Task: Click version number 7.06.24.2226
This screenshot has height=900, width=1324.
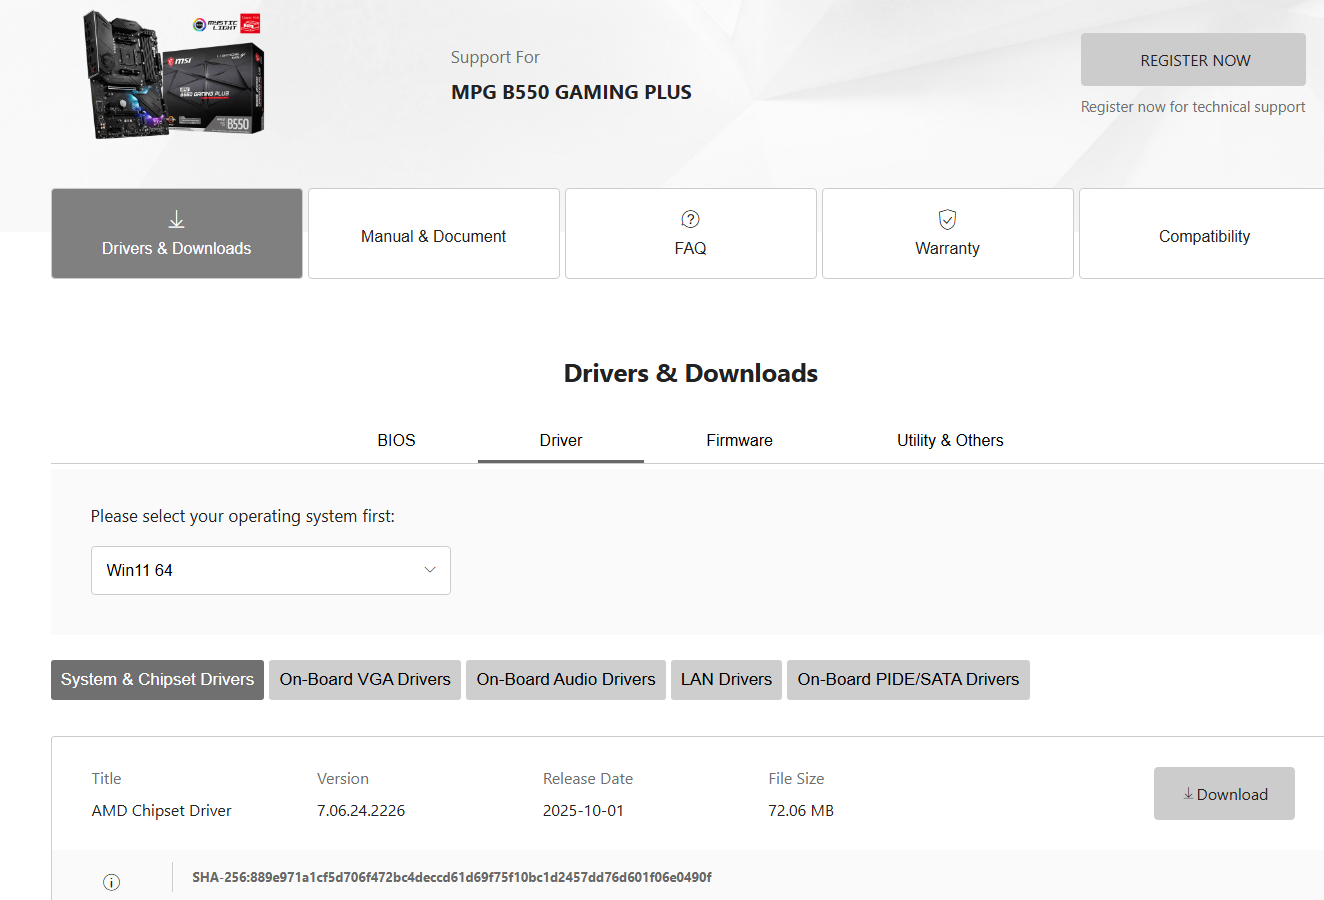Action: (x=361, y=810)
